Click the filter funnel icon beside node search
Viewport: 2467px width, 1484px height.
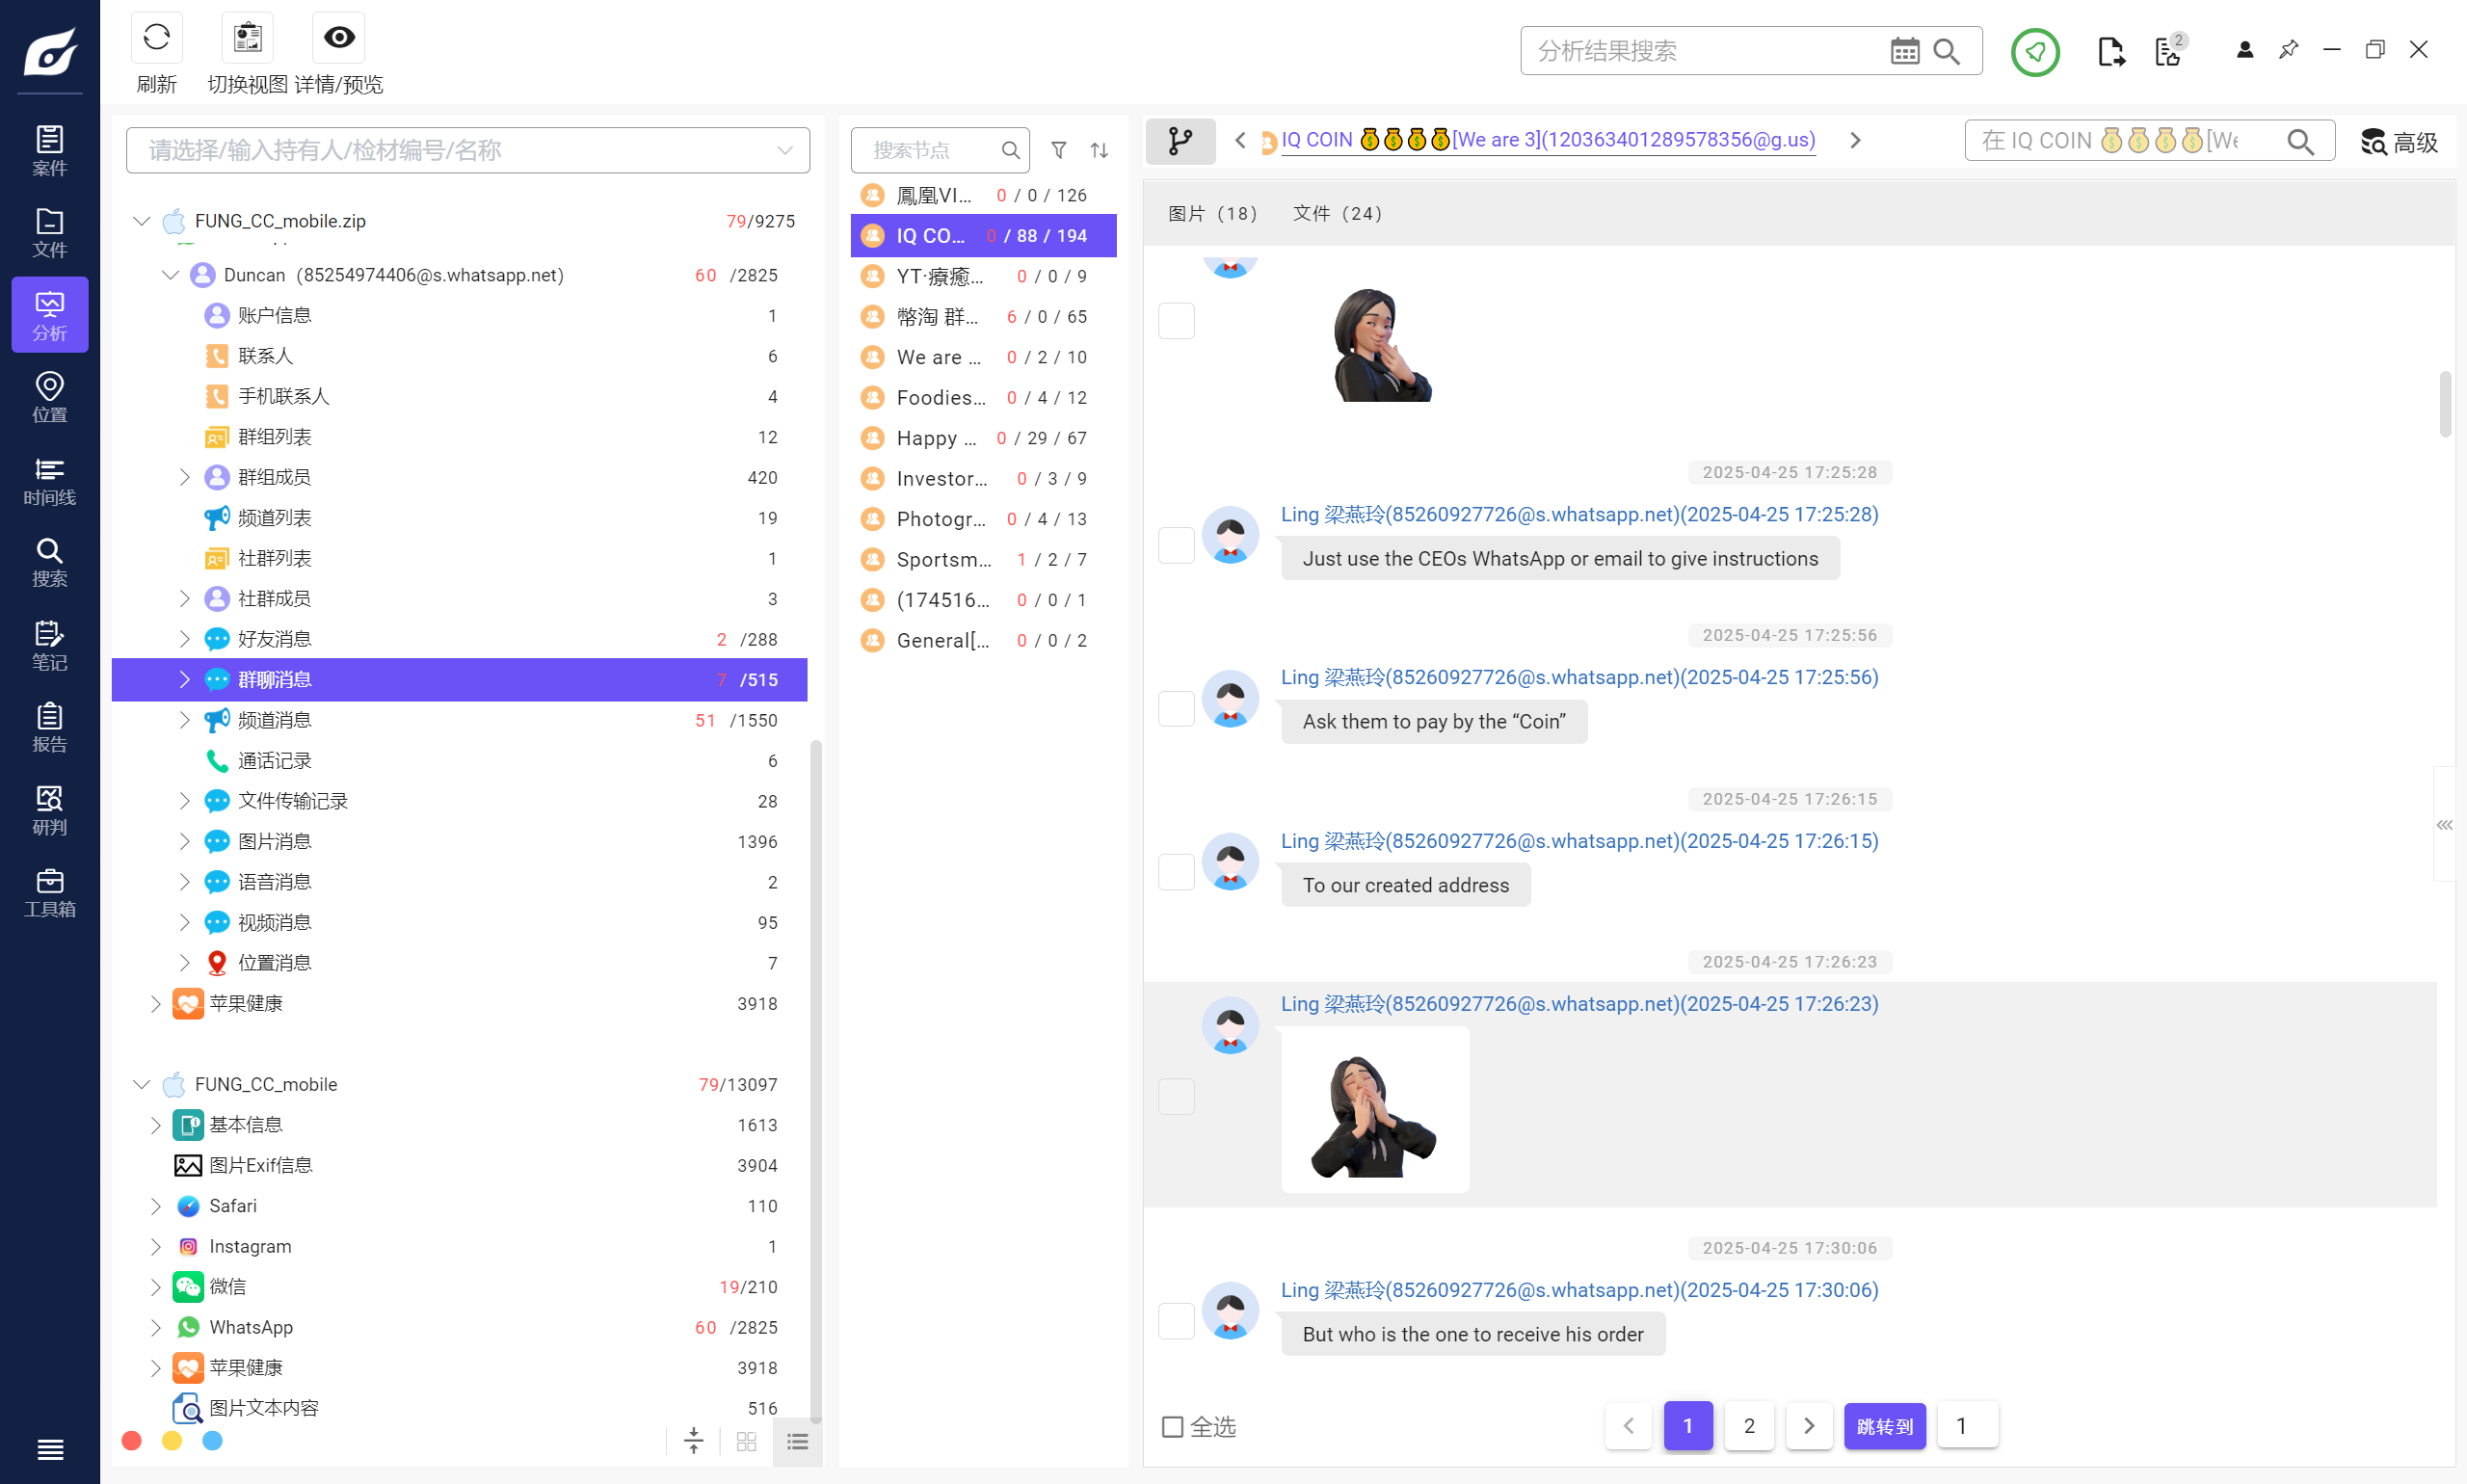tap(1058, 150)
